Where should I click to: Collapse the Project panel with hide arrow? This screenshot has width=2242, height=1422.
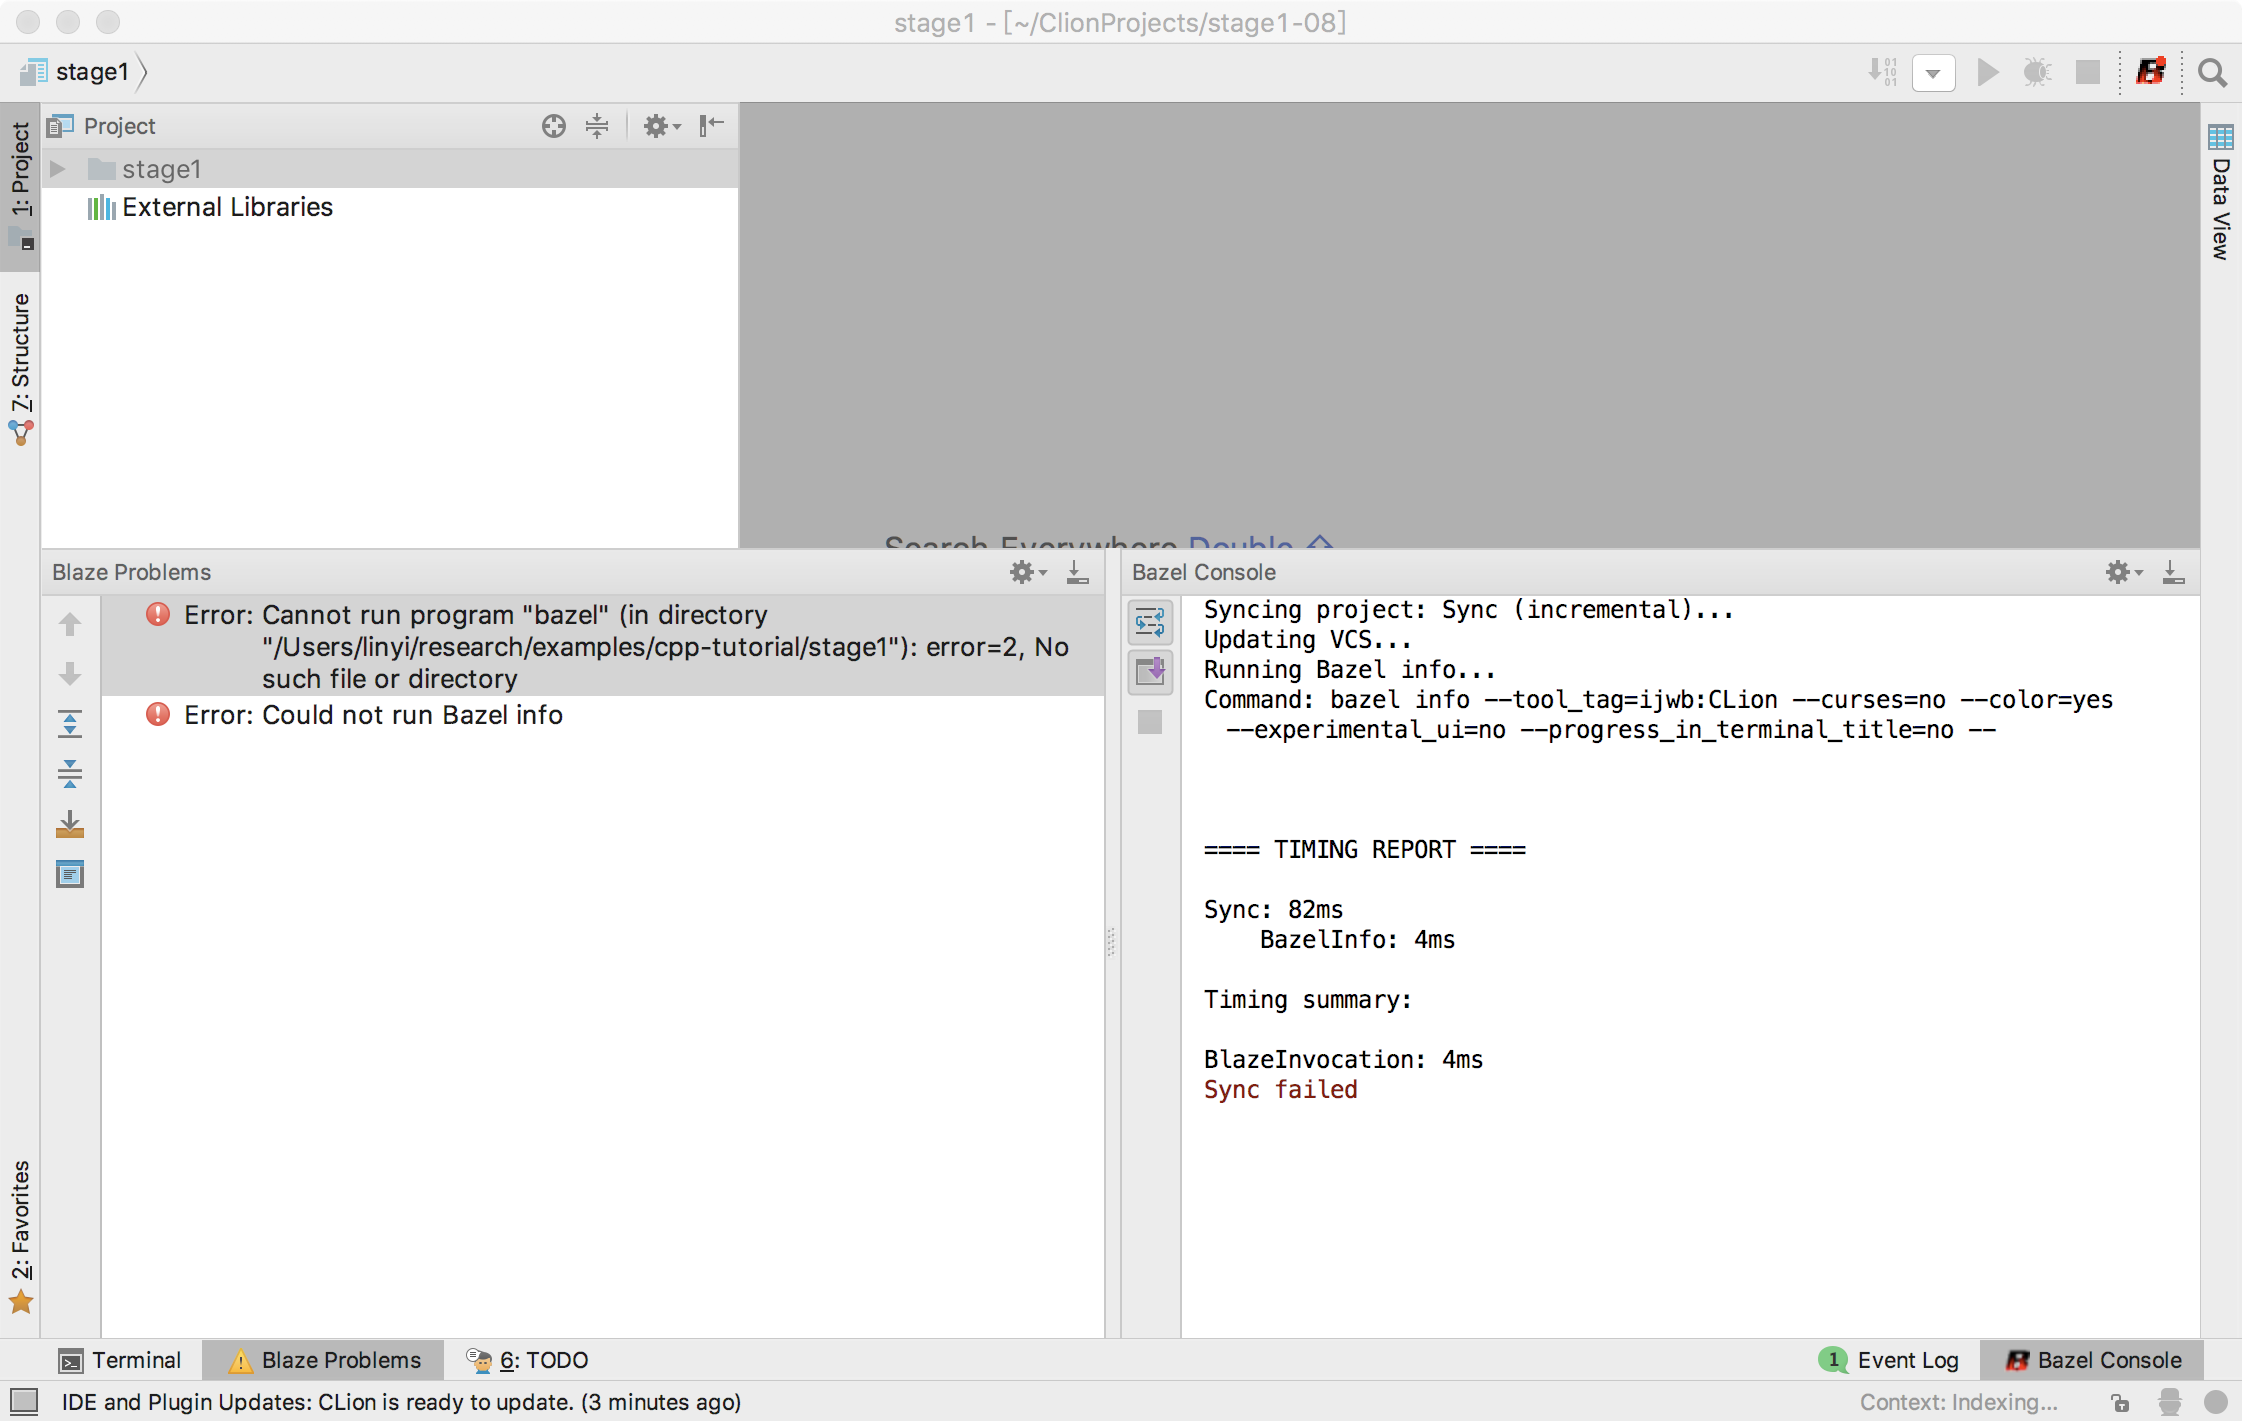710,126
